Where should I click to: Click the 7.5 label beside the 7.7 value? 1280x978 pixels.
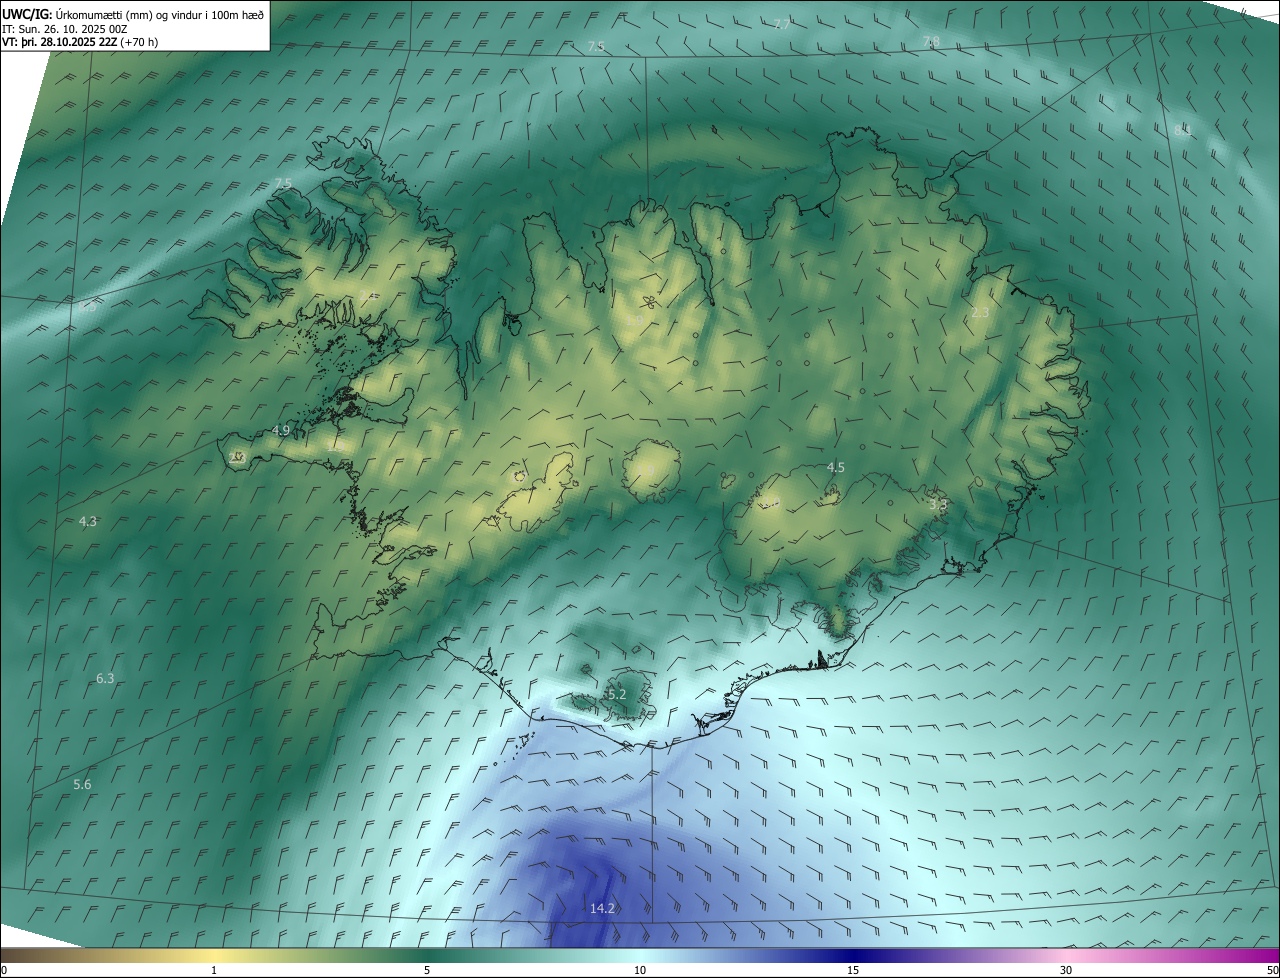point(596,47)
